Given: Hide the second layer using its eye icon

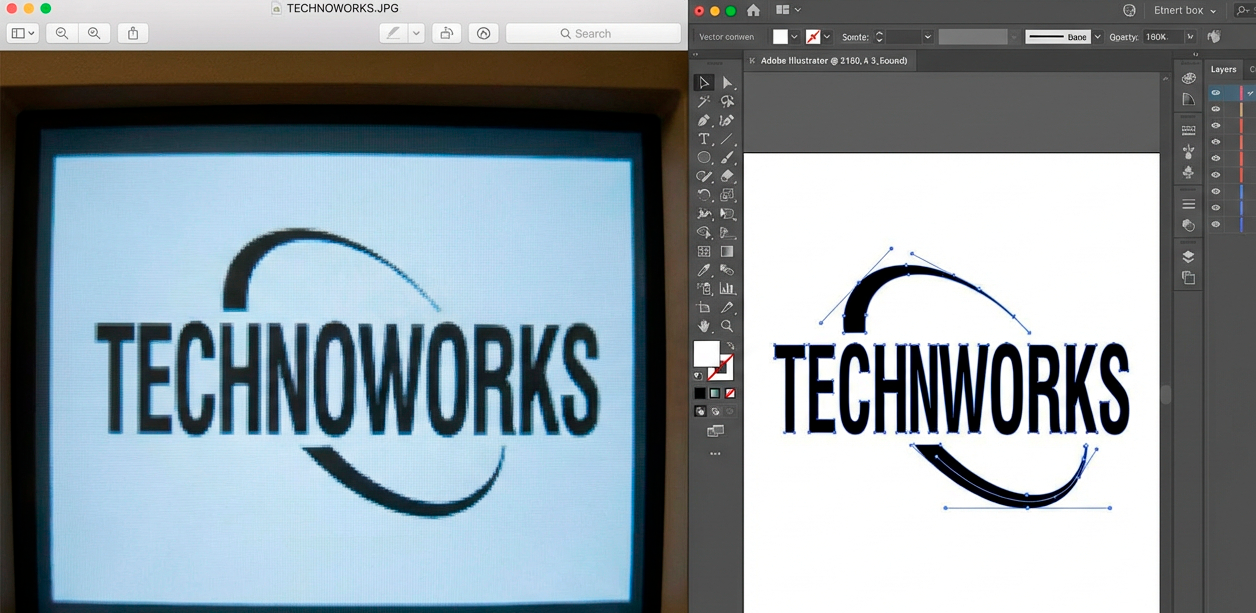Looking at the screenshot, I should coord(1216,109).
